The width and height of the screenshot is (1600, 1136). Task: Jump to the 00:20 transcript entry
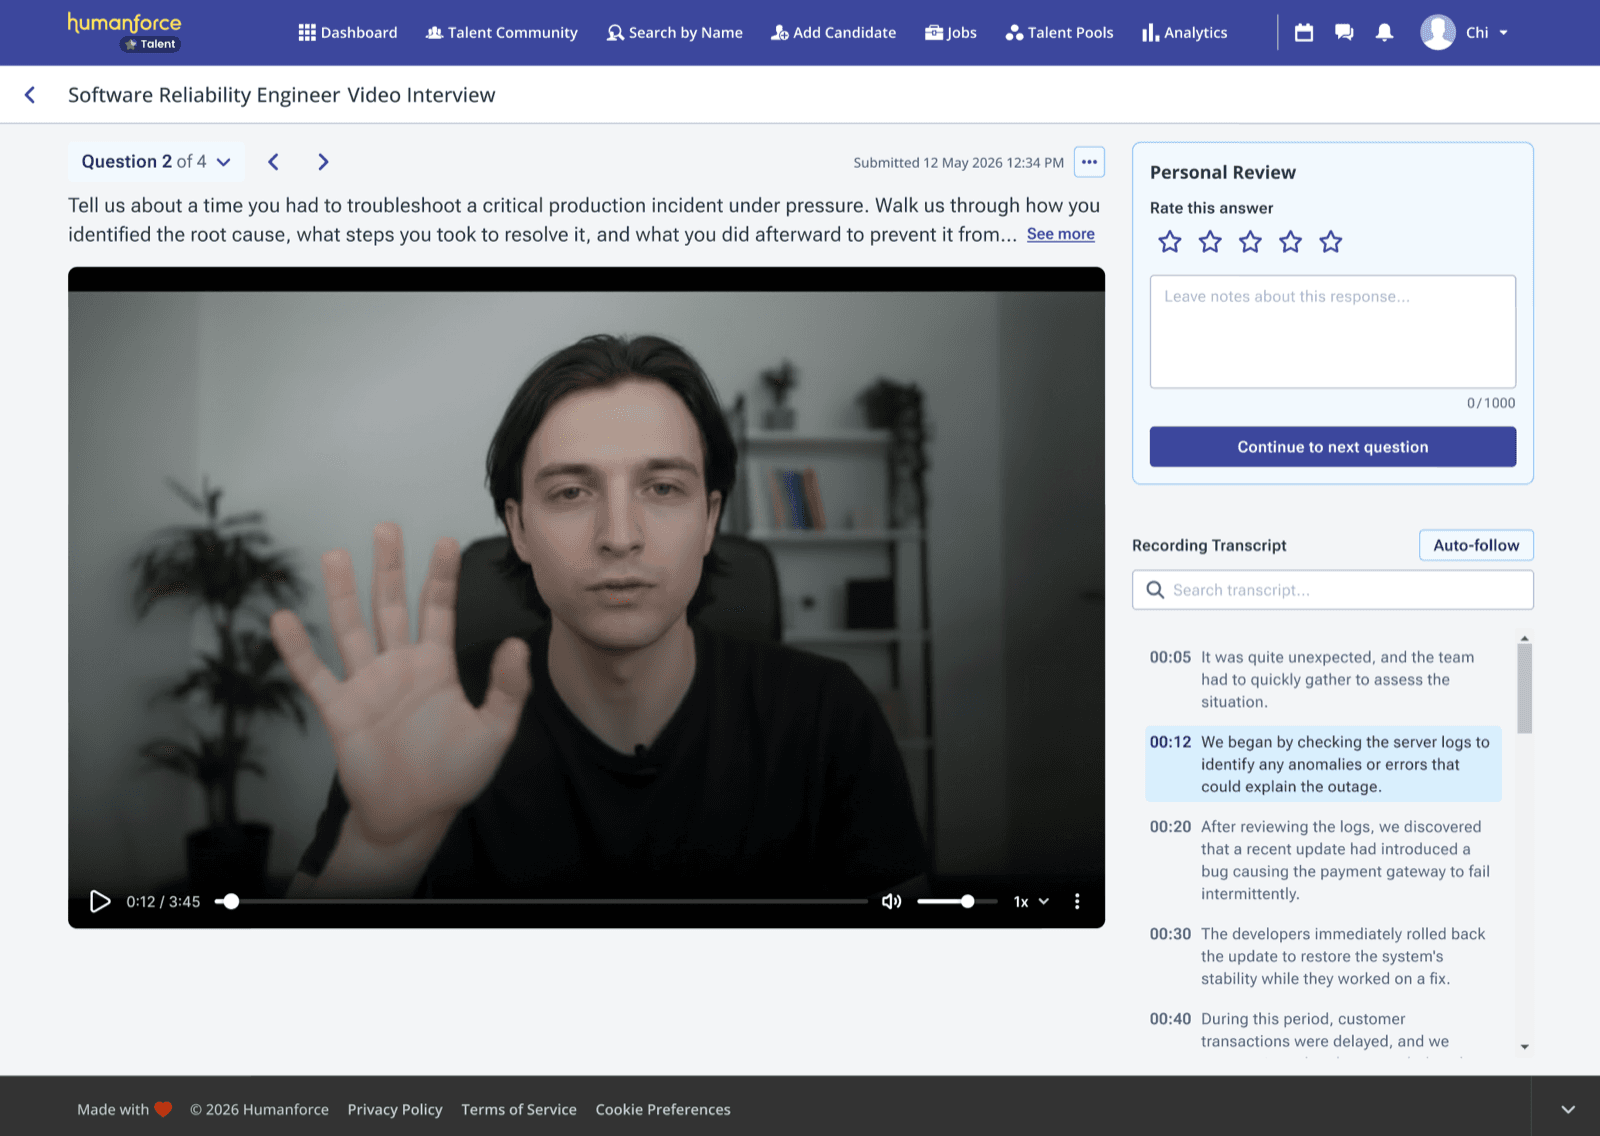[1323, 860]
